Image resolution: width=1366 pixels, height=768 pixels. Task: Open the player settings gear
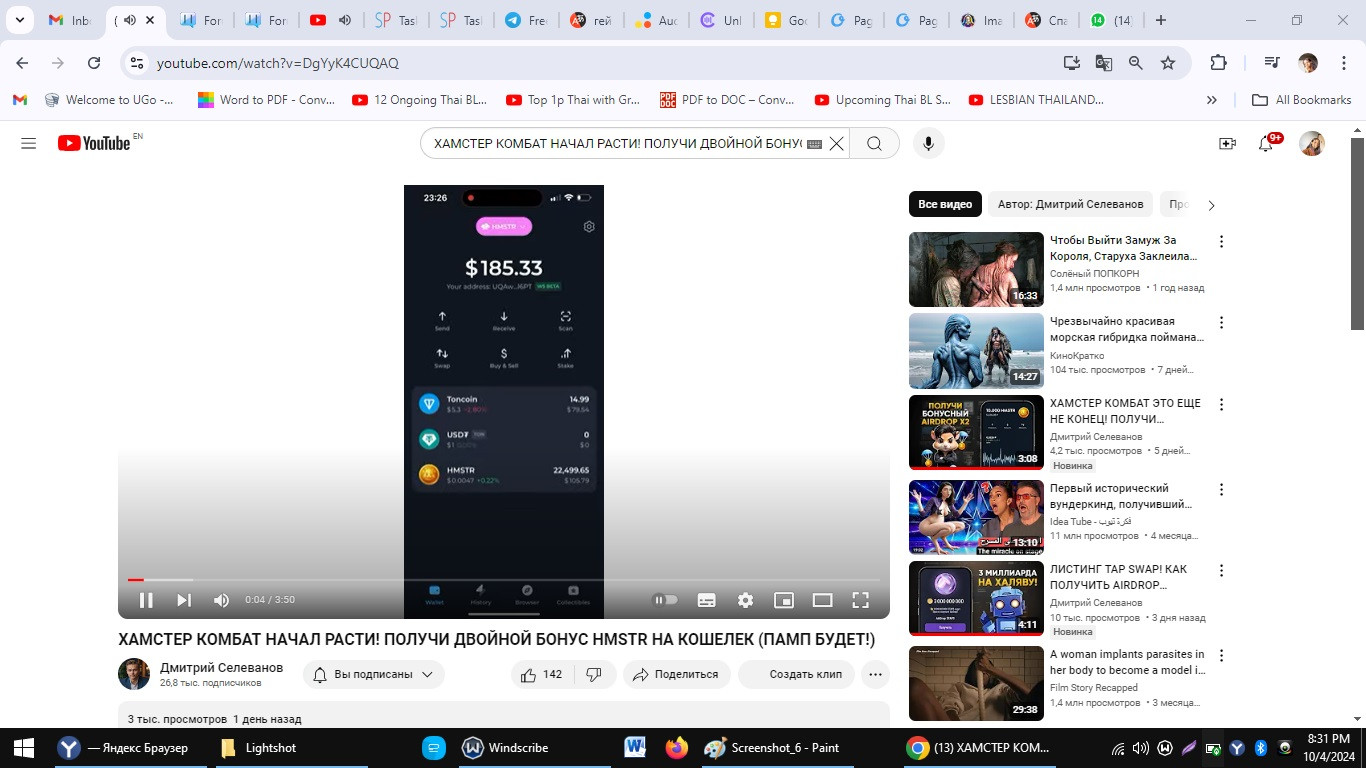[745, 600]
